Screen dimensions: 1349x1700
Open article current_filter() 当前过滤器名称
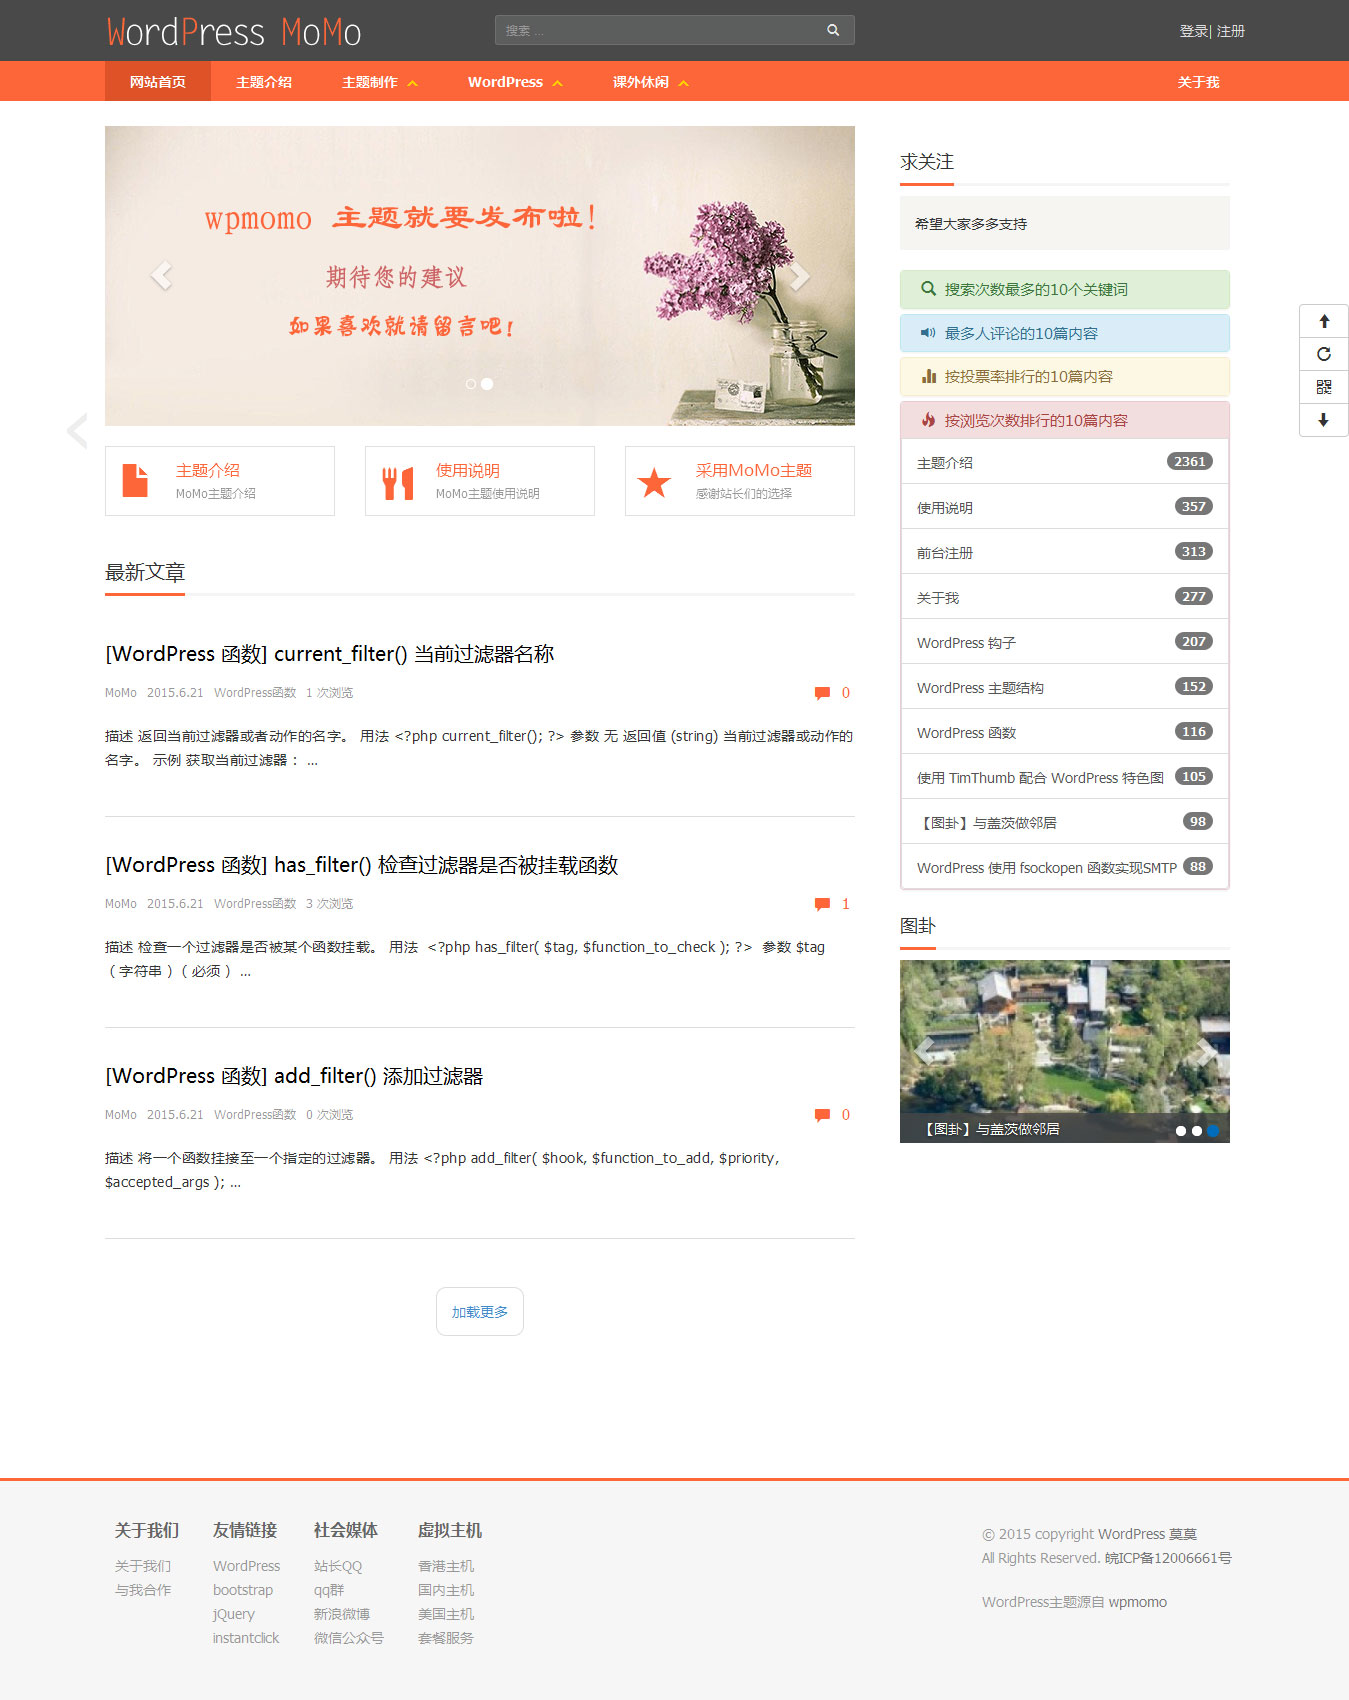click(330, 654)
